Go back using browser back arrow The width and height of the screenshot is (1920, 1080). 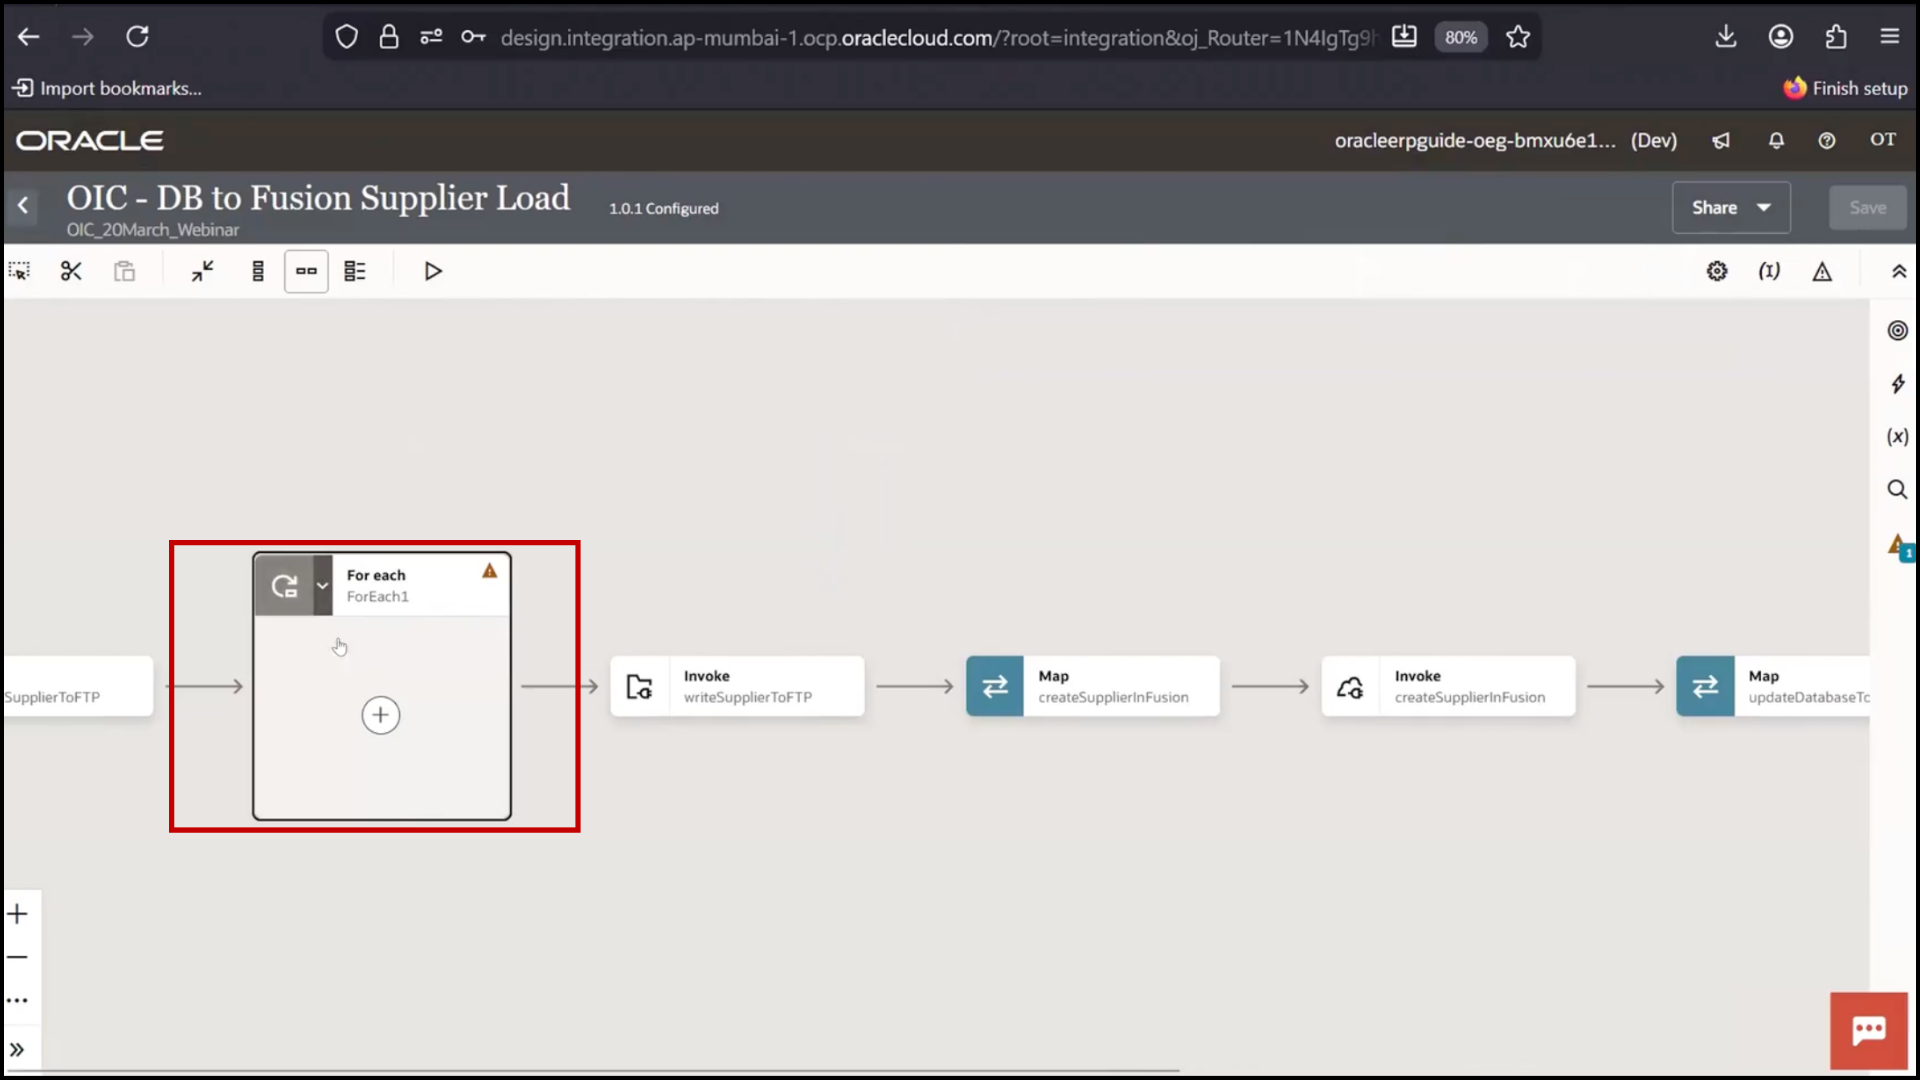[x=29, y=37]
